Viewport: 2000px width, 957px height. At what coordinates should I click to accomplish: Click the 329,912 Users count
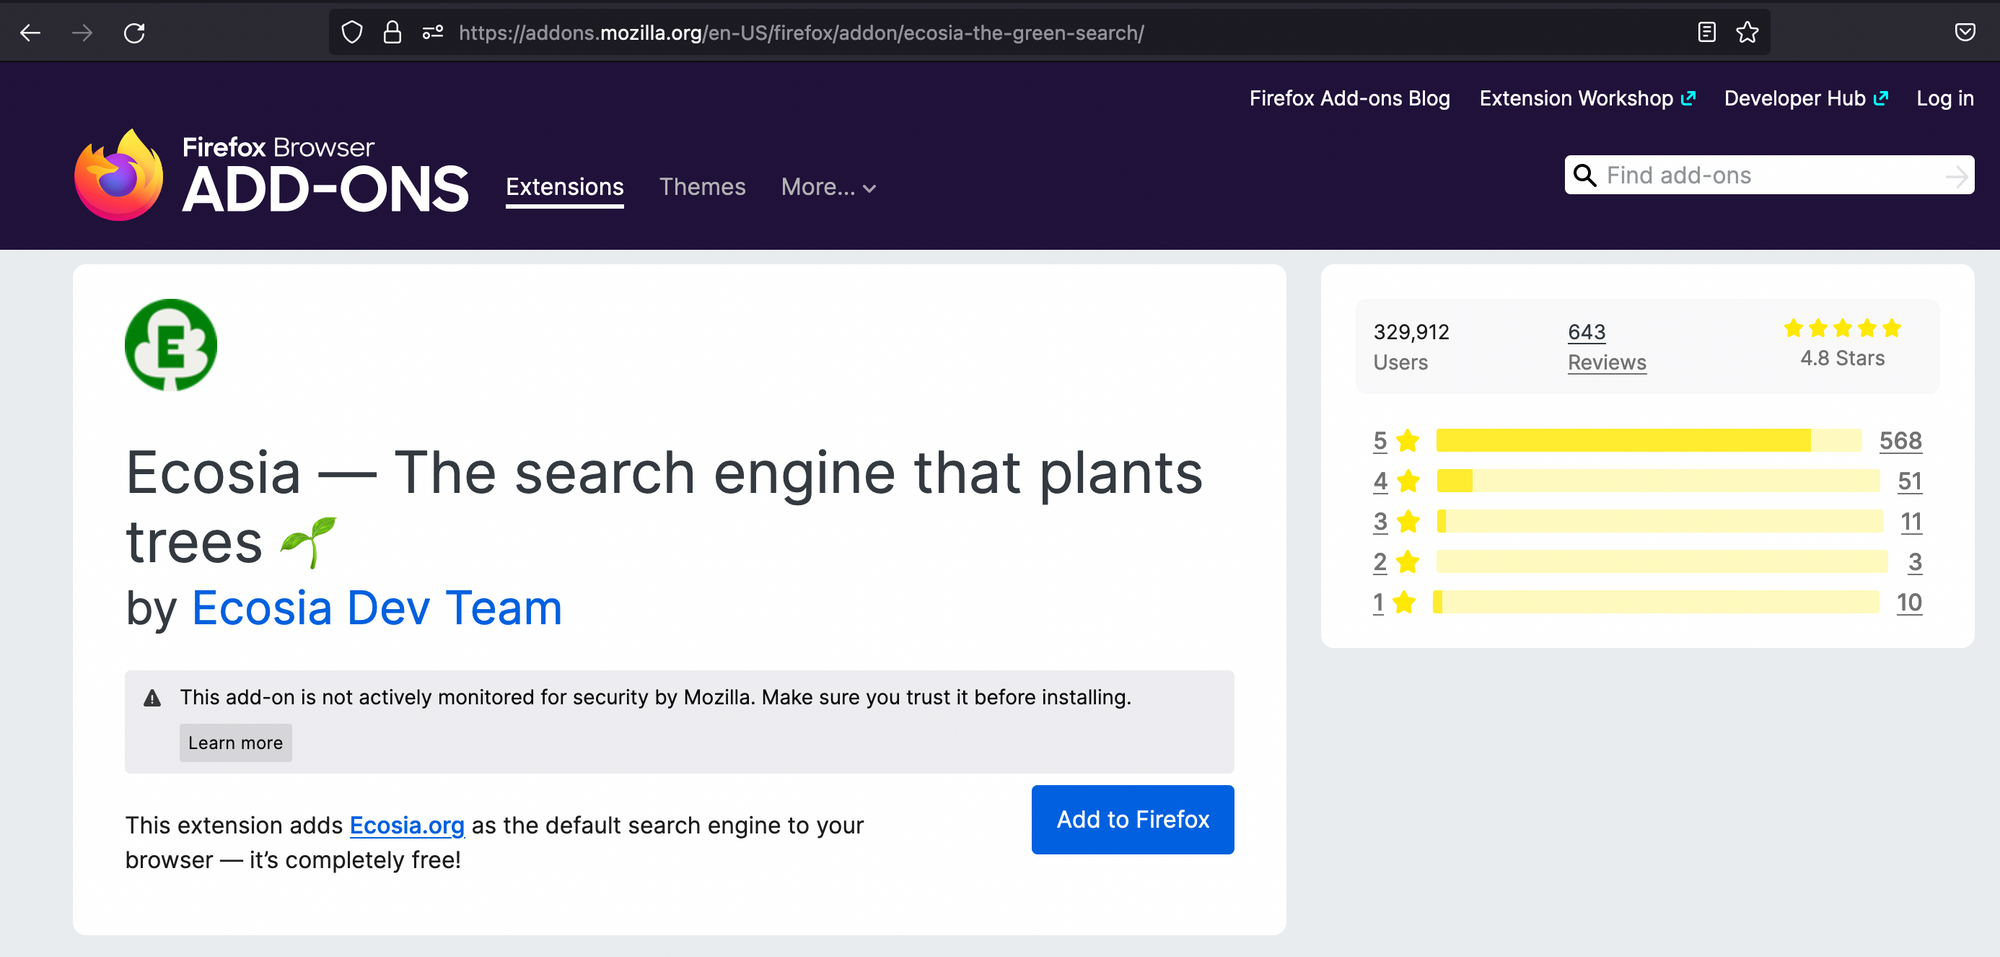(1411, 346)
